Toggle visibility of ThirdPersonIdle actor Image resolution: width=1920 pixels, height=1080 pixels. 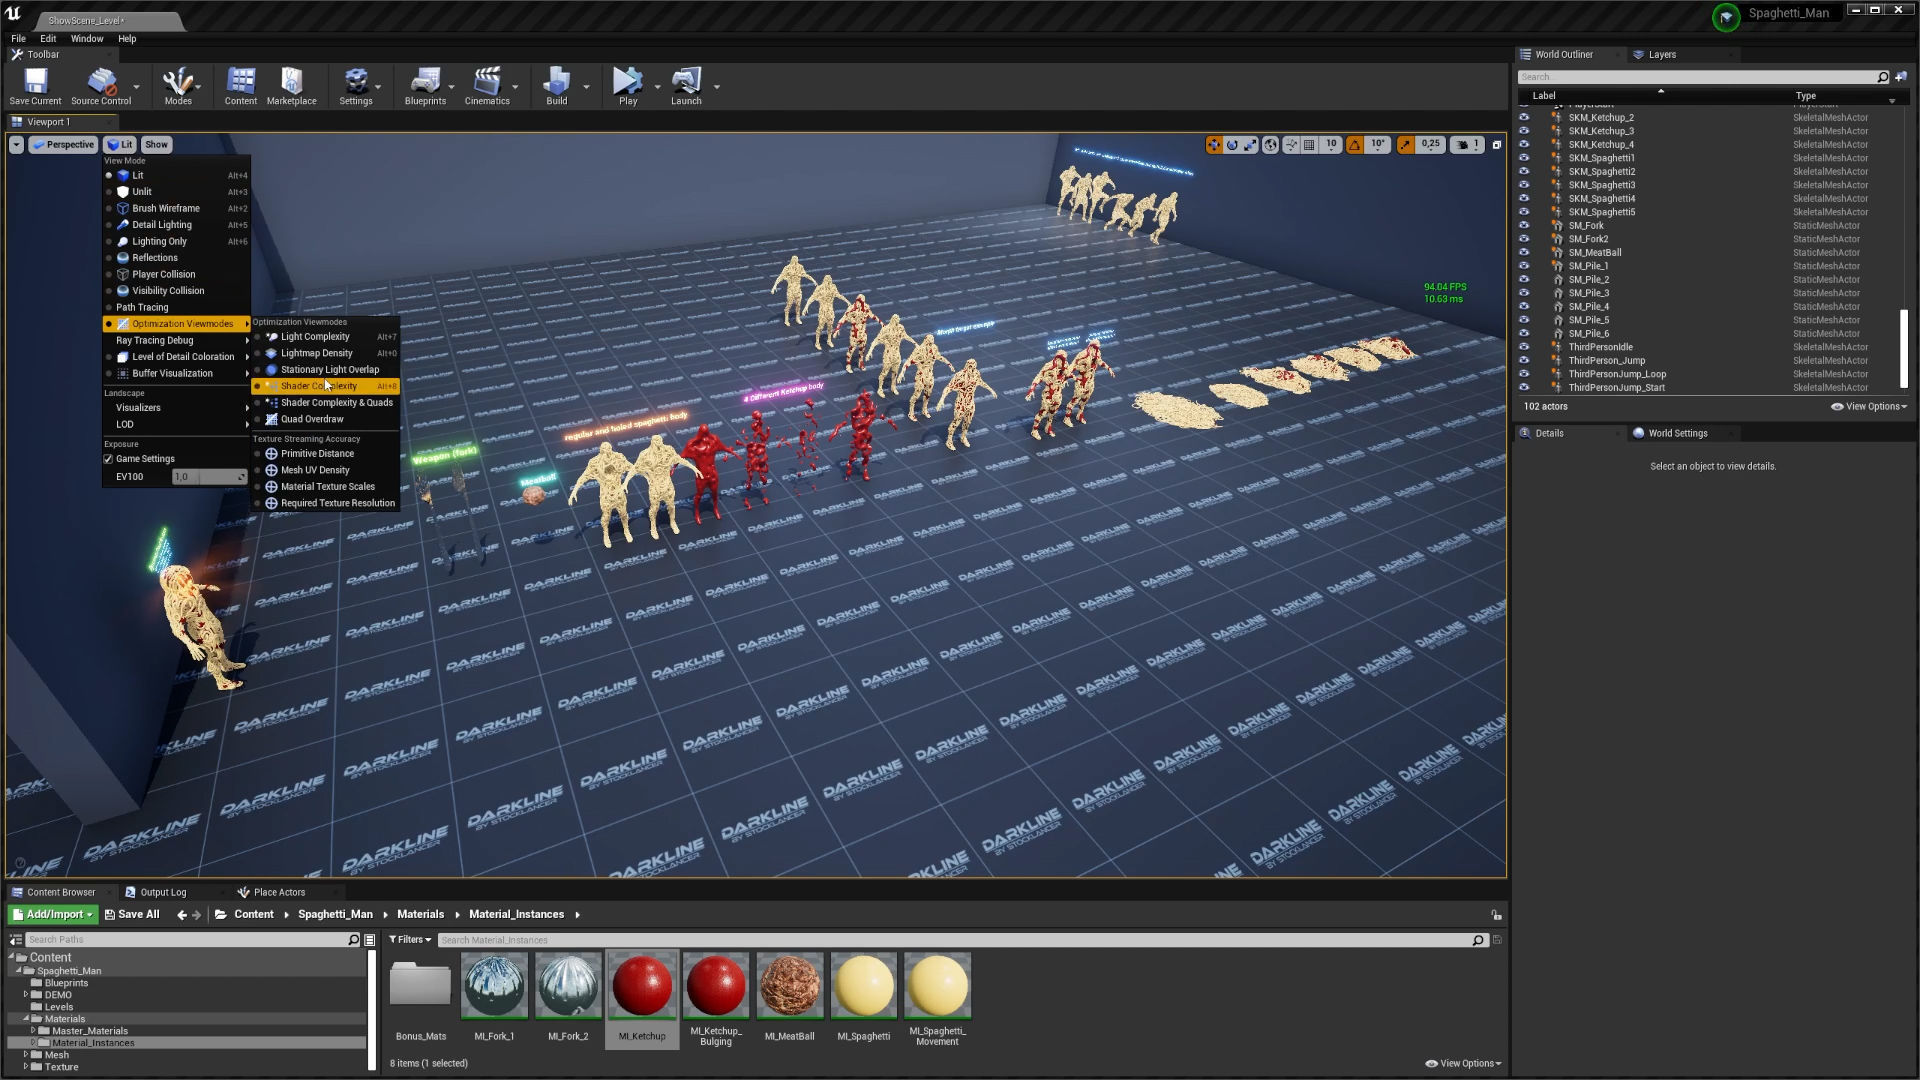tap(1524, 347)
